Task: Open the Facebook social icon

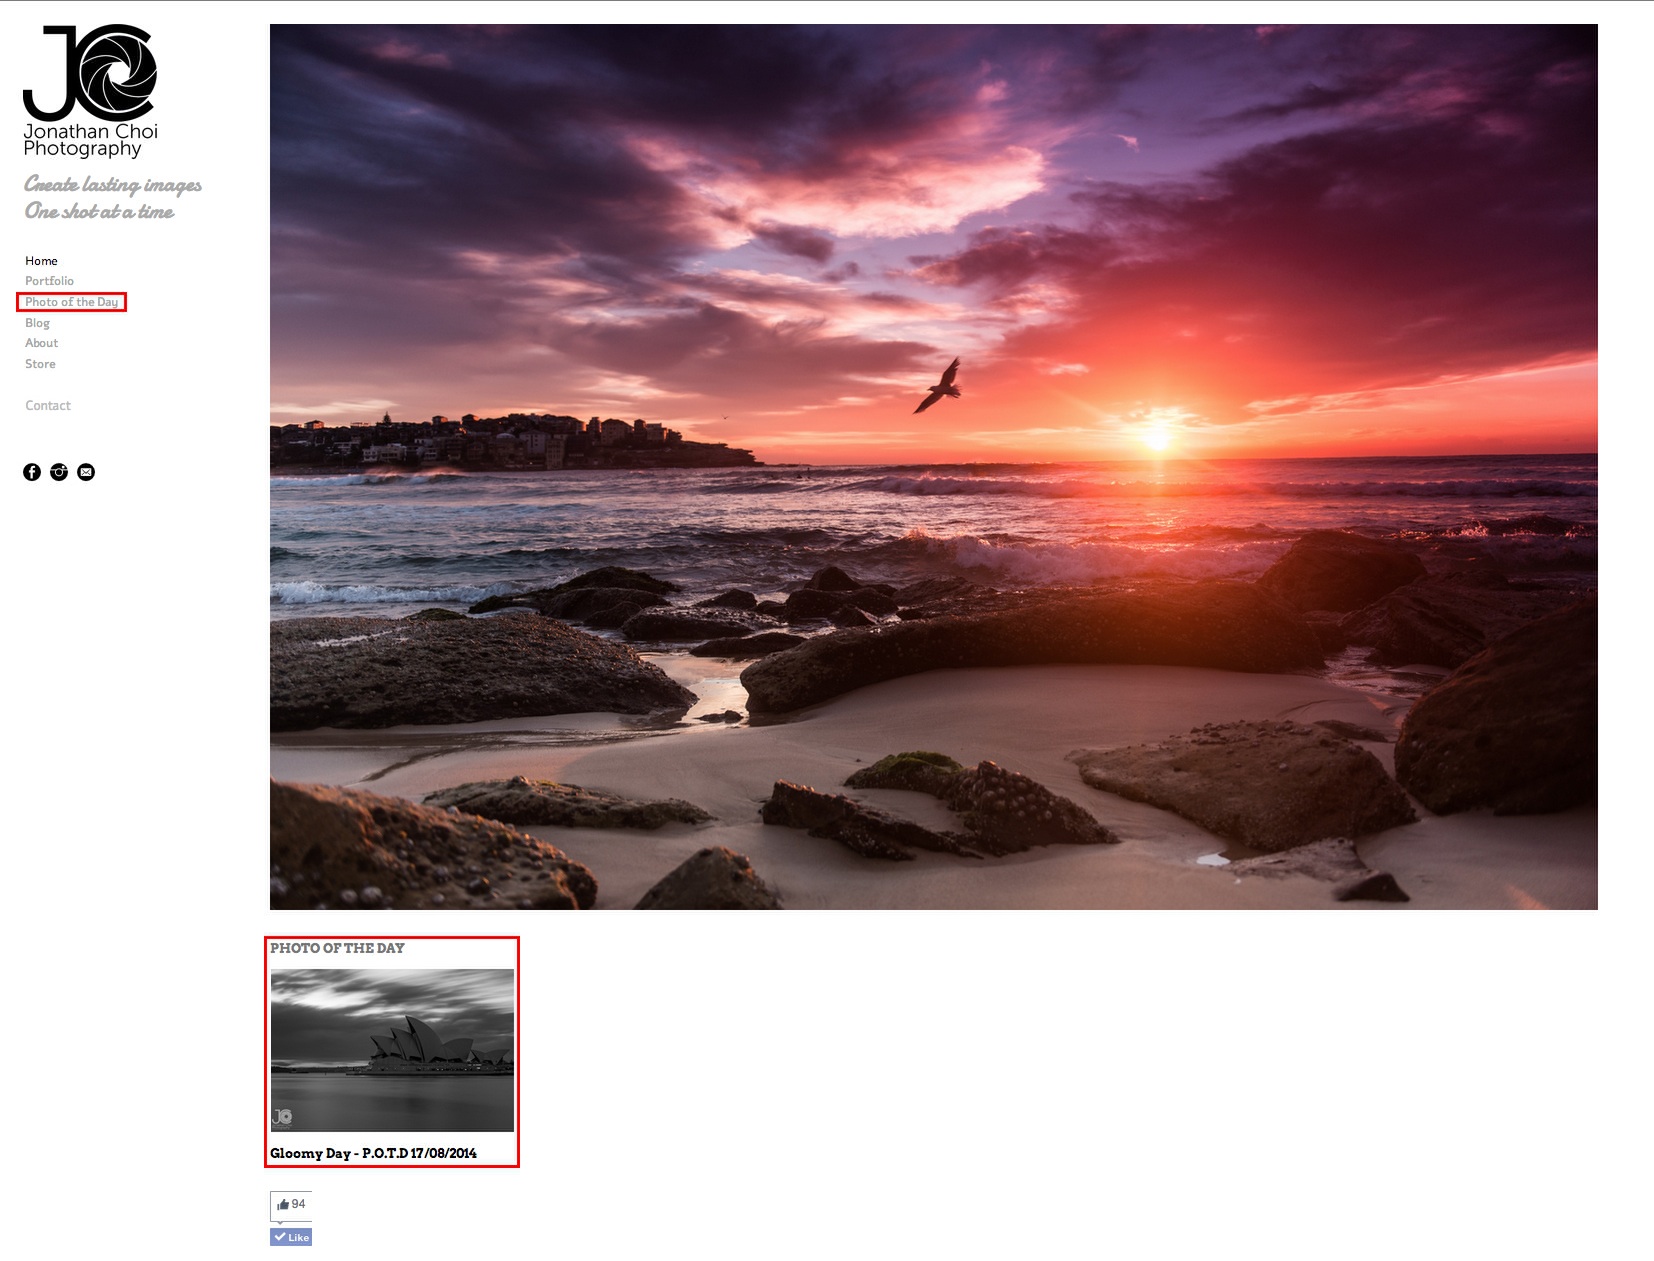Action: pos(32,472)
